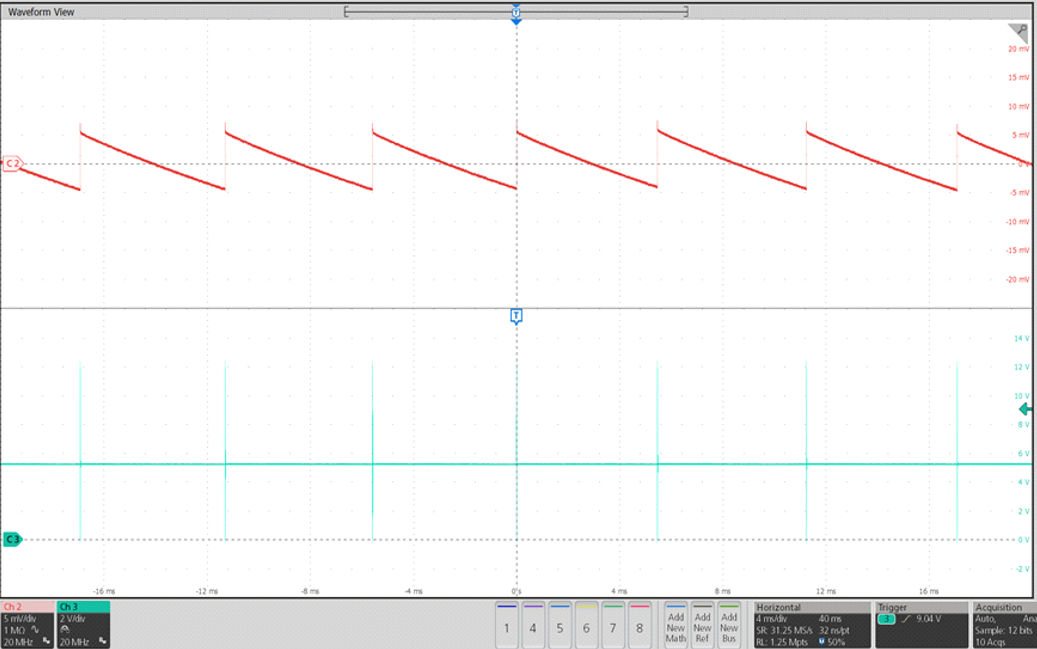Turn on channel 1
This screenshot has width=1037, height=649.
tap(507, 624)
